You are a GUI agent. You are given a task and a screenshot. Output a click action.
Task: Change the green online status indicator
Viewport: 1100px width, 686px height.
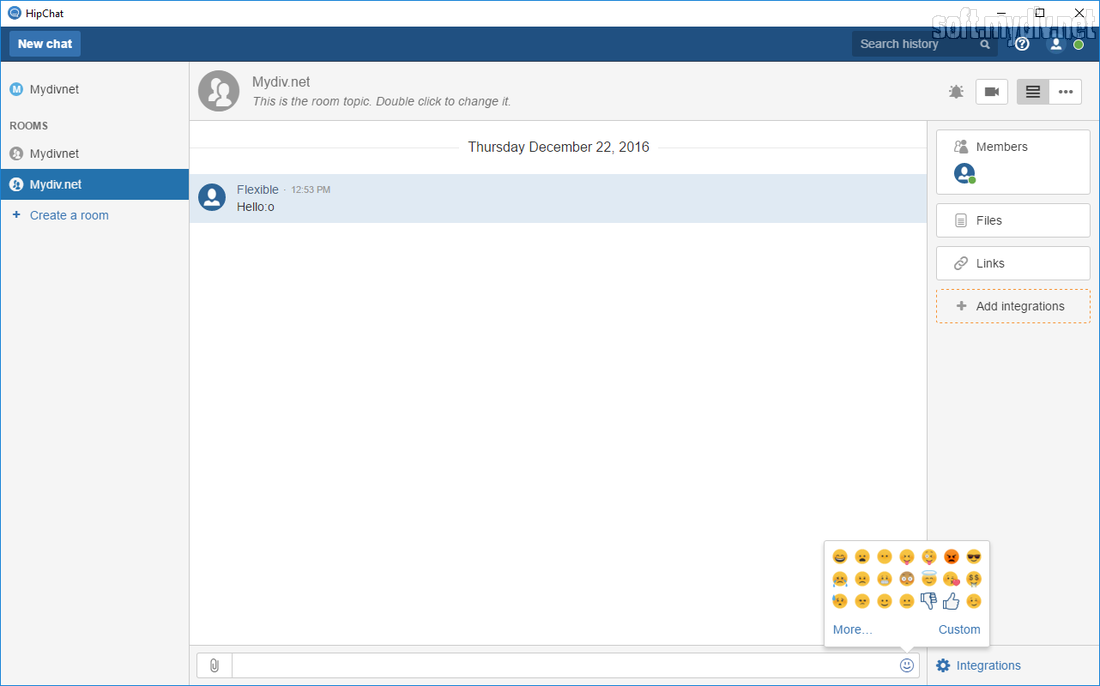[1079, 44]
